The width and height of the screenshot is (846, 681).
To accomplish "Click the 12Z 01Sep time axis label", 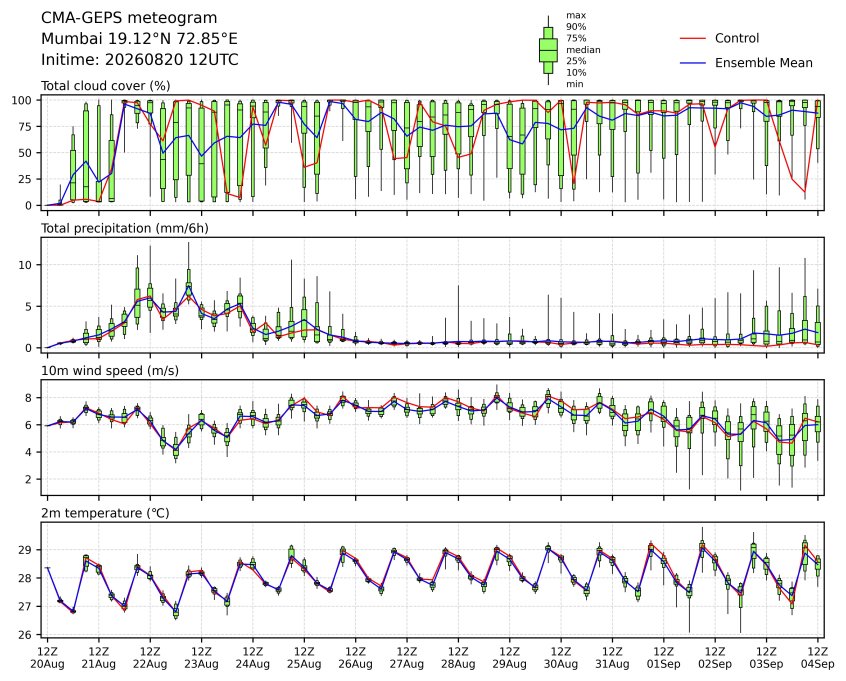I will pyautogui.click(x=664, y=658).
